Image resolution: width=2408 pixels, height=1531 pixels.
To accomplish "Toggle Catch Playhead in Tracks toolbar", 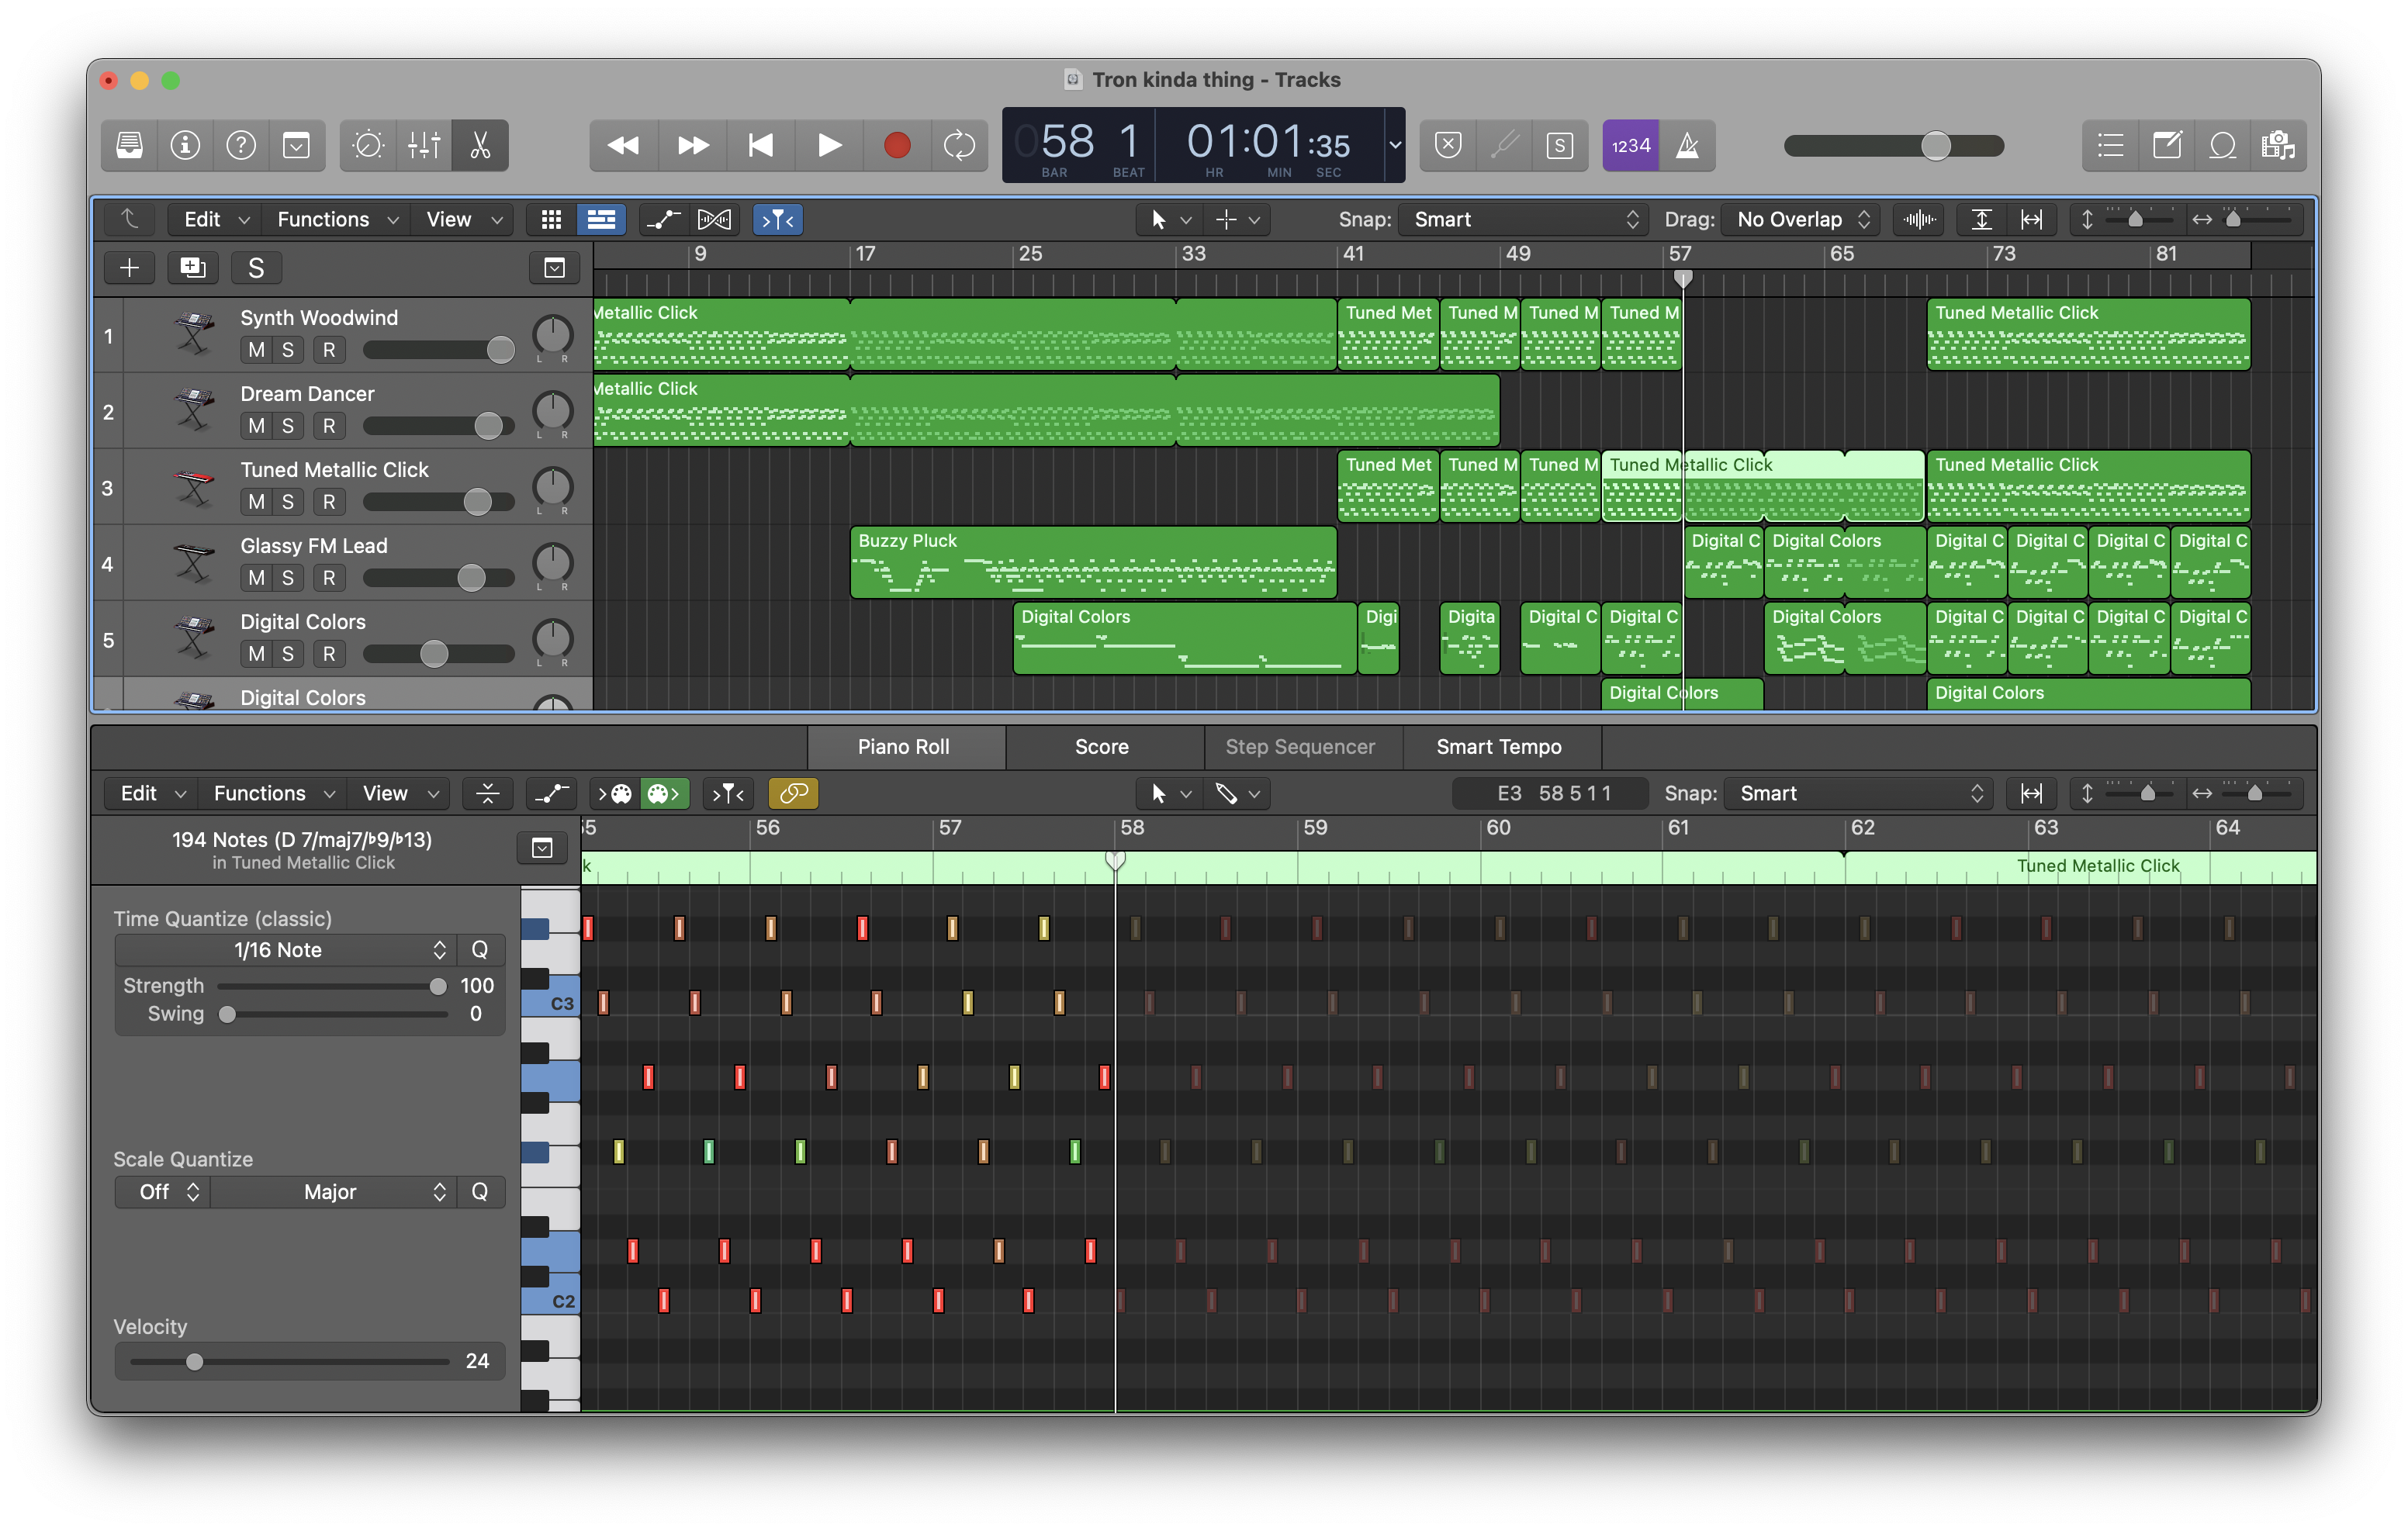I will (777, 219).
